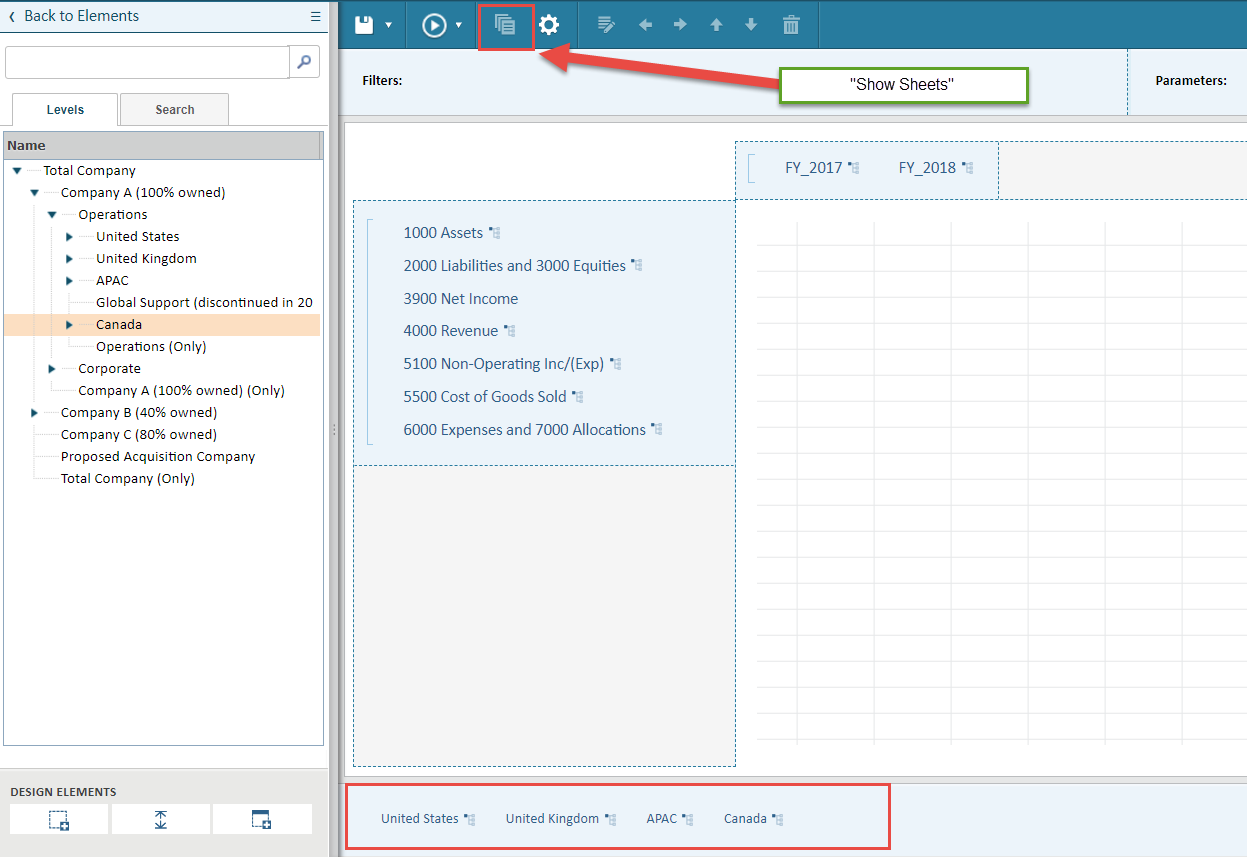Select United States sheet element
1247x857 pixels.
pyautogui.click(x=420, y=819)
